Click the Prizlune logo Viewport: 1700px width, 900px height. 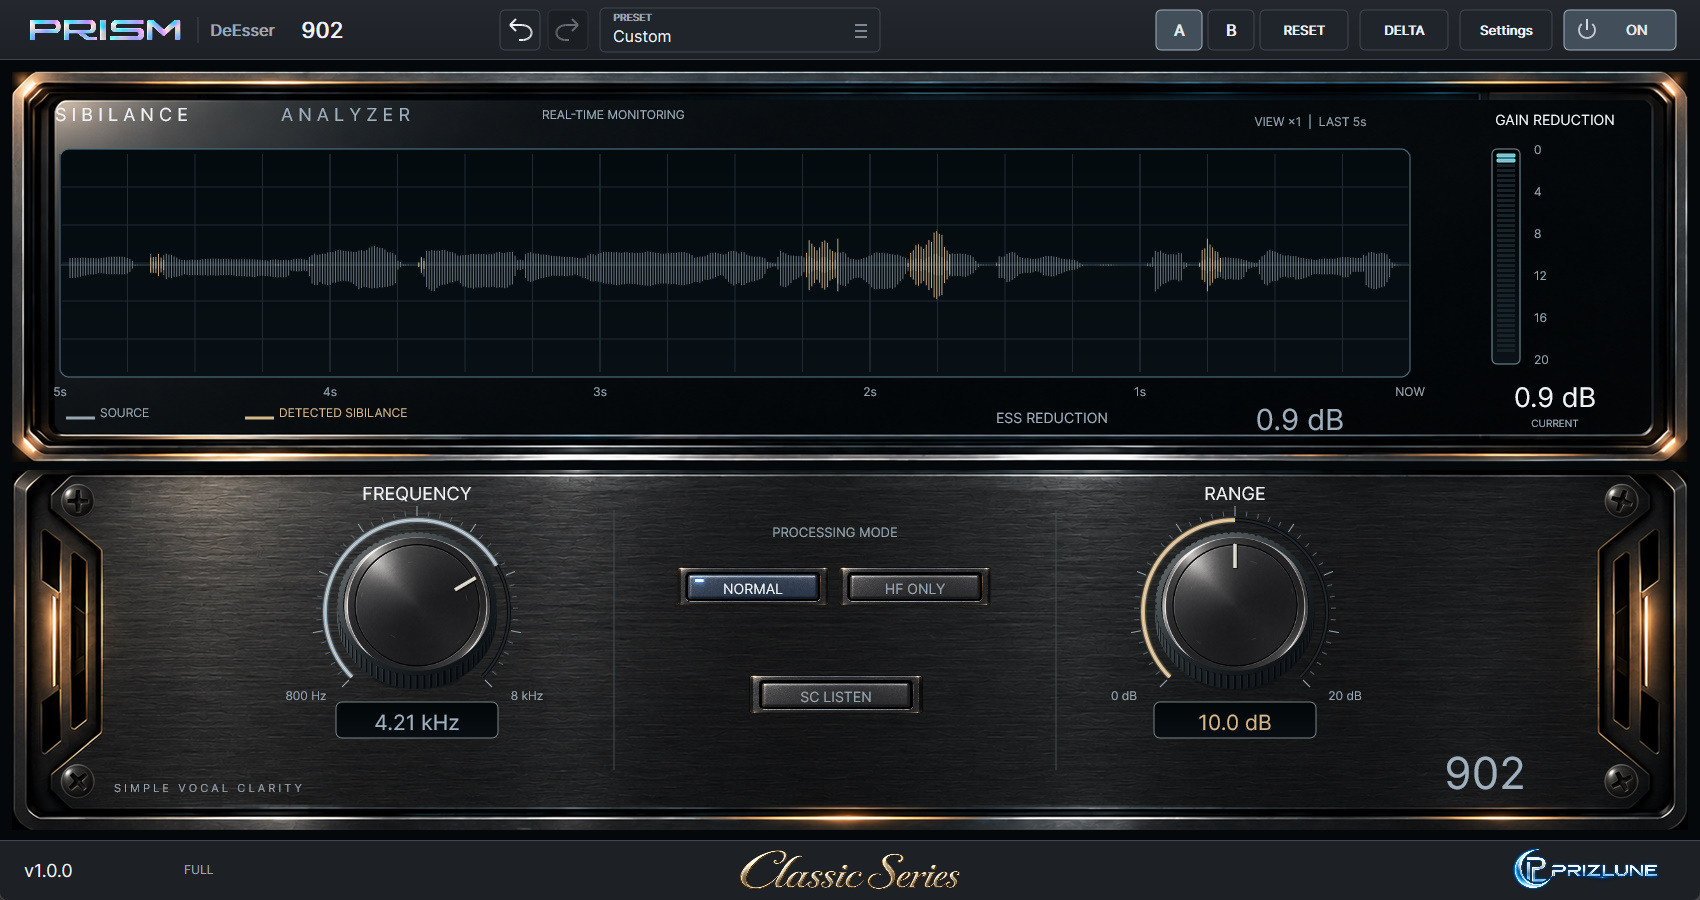[x=1585, y=869]
